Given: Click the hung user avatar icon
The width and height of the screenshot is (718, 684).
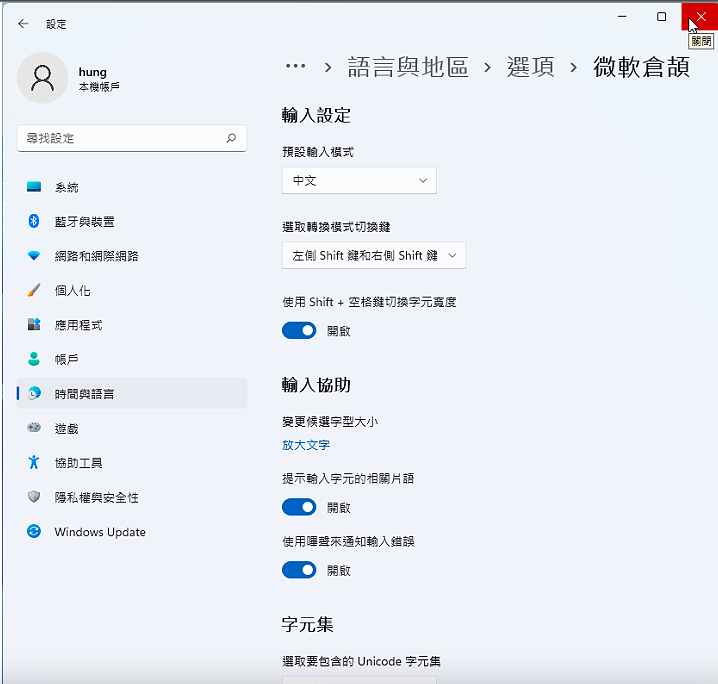Looking at the screenshot, I should pyautogui.click(x=42, y=78).
